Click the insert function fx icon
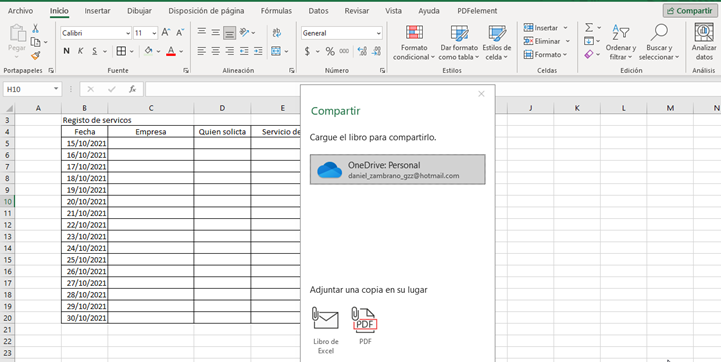The height and width of the screenshot is (362, 721). [132, 89]
